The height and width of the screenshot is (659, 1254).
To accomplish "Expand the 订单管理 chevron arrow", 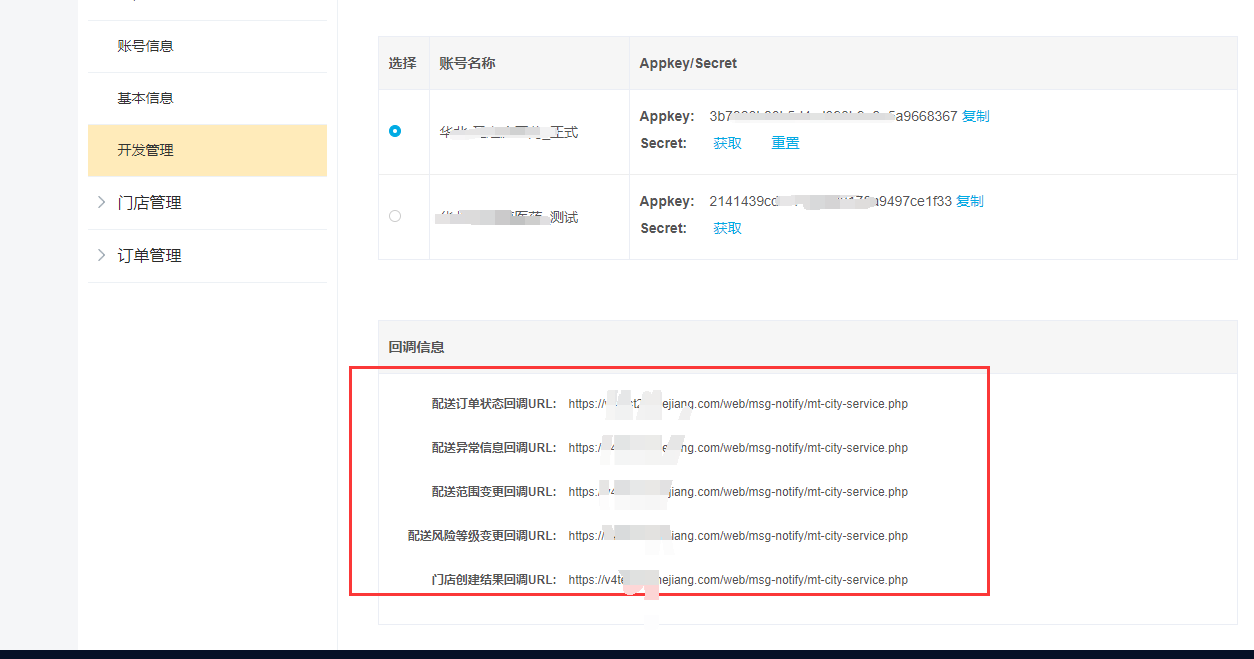I will [x=101, y=255].
